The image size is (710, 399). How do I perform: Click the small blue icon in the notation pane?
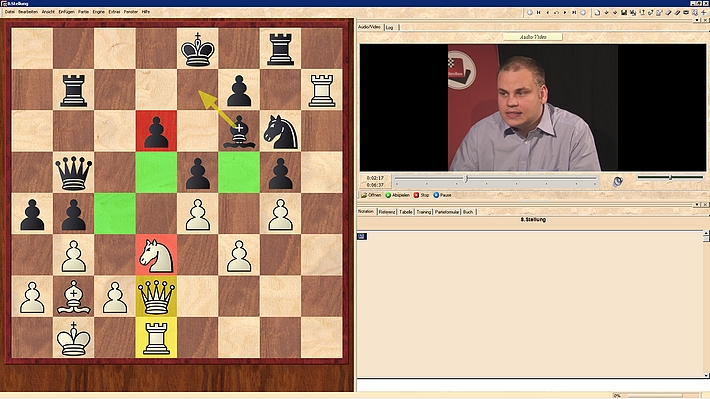point(362,236)
